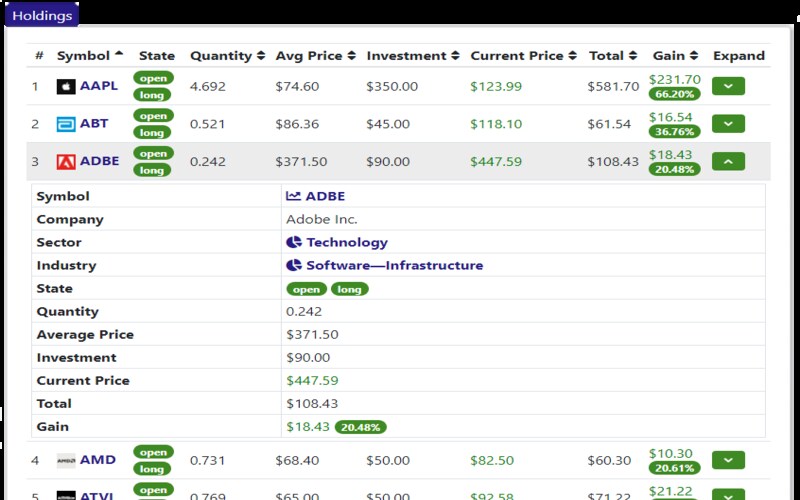The height and width of the screenshot is (500, 800).
Task: Click the Expand column header
Action: coord(739,56)
